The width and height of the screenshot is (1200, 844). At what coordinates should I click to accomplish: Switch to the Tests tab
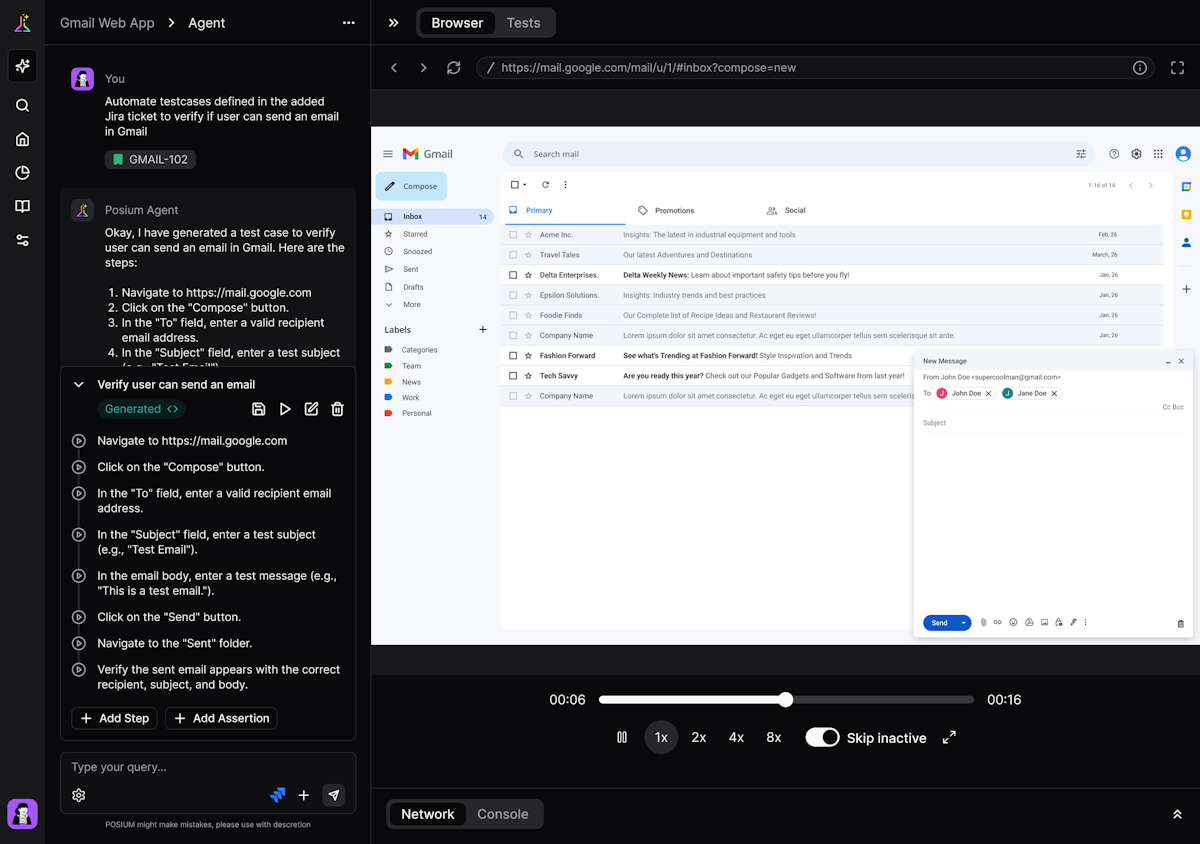point(523,23)
